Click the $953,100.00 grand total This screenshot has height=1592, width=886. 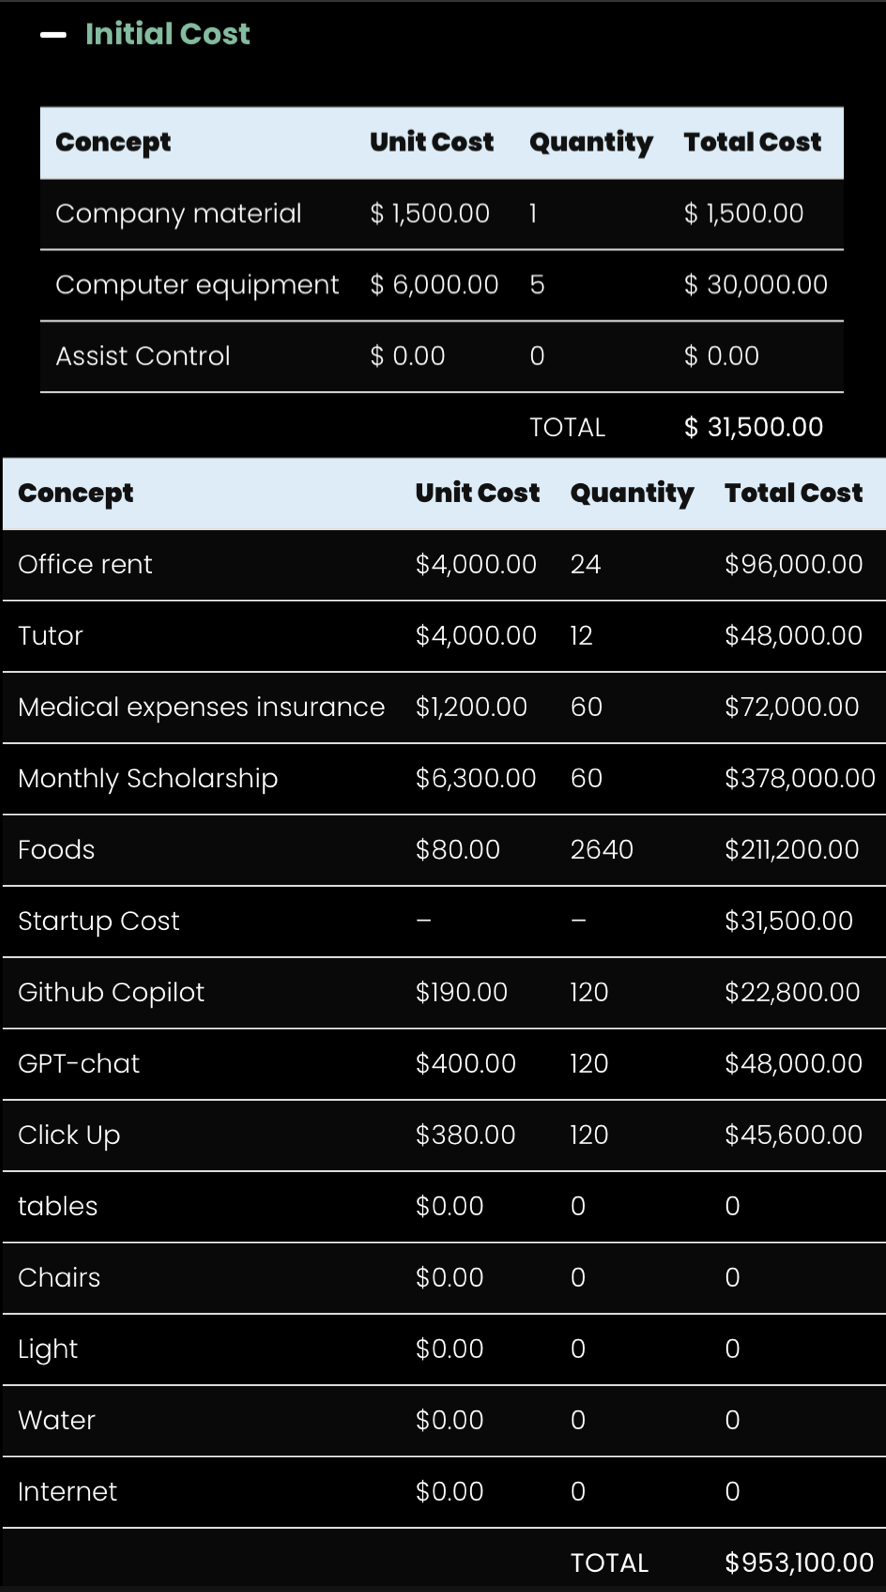click(799, 1563)
